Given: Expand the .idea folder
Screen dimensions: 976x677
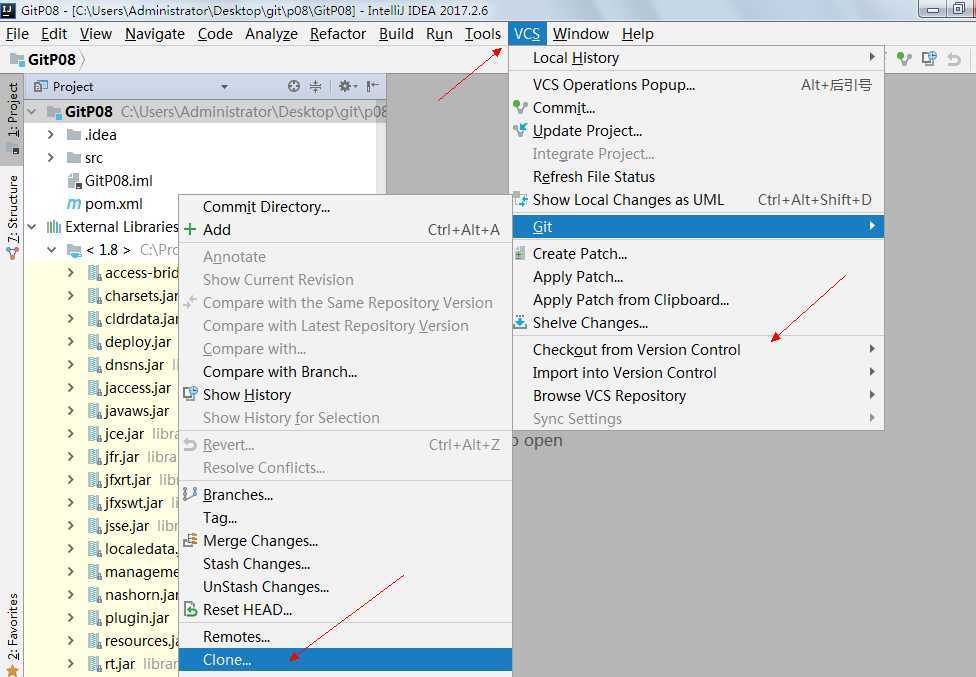Looking at the screenshot, I should 51,135.
